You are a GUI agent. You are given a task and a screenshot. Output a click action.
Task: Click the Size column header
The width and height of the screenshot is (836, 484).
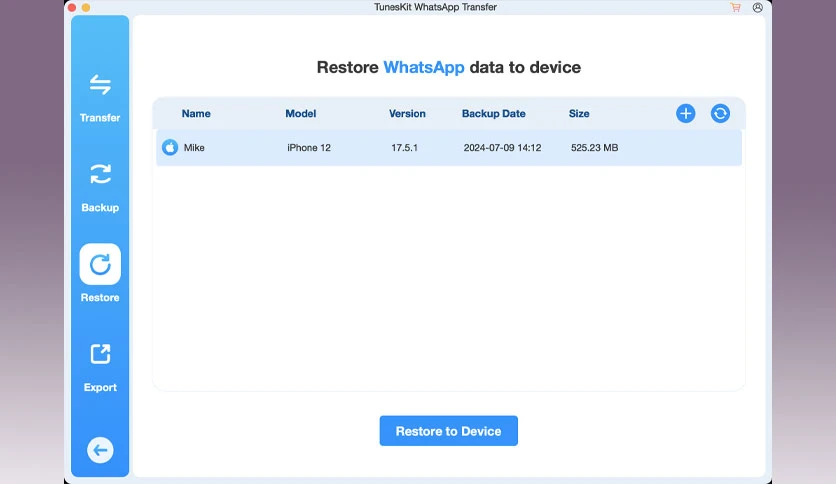[579, 114]
